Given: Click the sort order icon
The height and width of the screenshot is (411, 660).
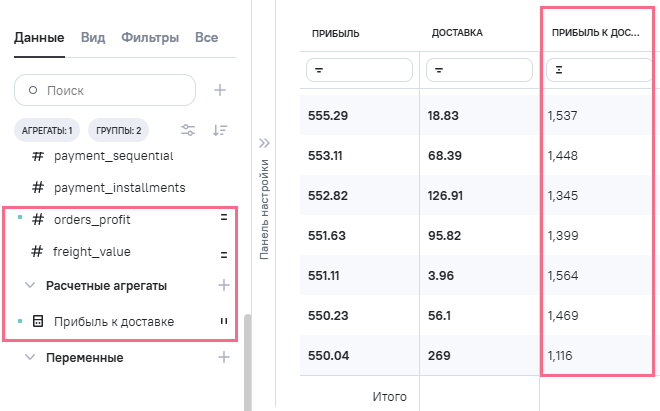Looking at the screenshot, I should pyautogui.click(x=220, y=130).
